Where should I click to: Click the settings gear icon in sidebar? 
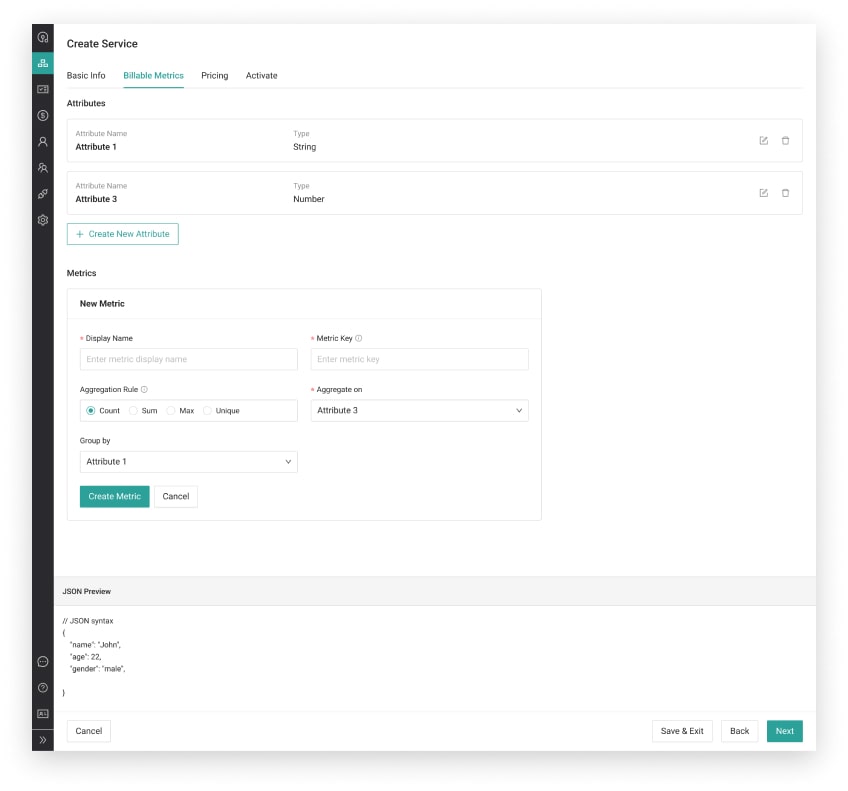(x=43, y=220)
